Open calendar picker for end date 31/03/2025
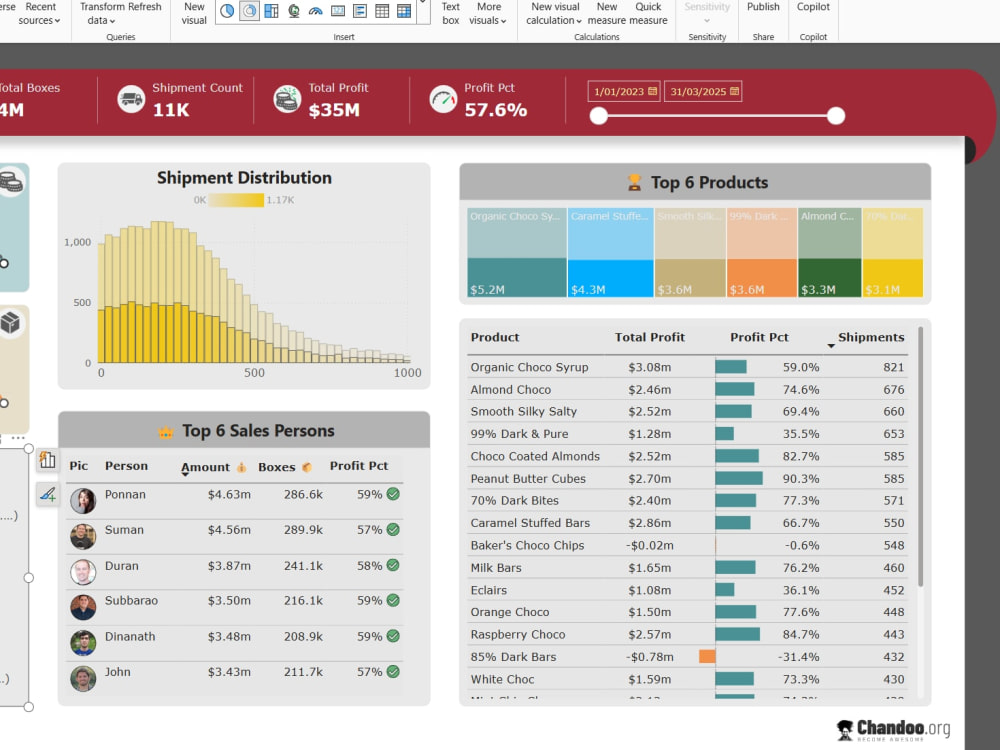The width and height of the screenshot is (1000, 750). coord(735,91)
